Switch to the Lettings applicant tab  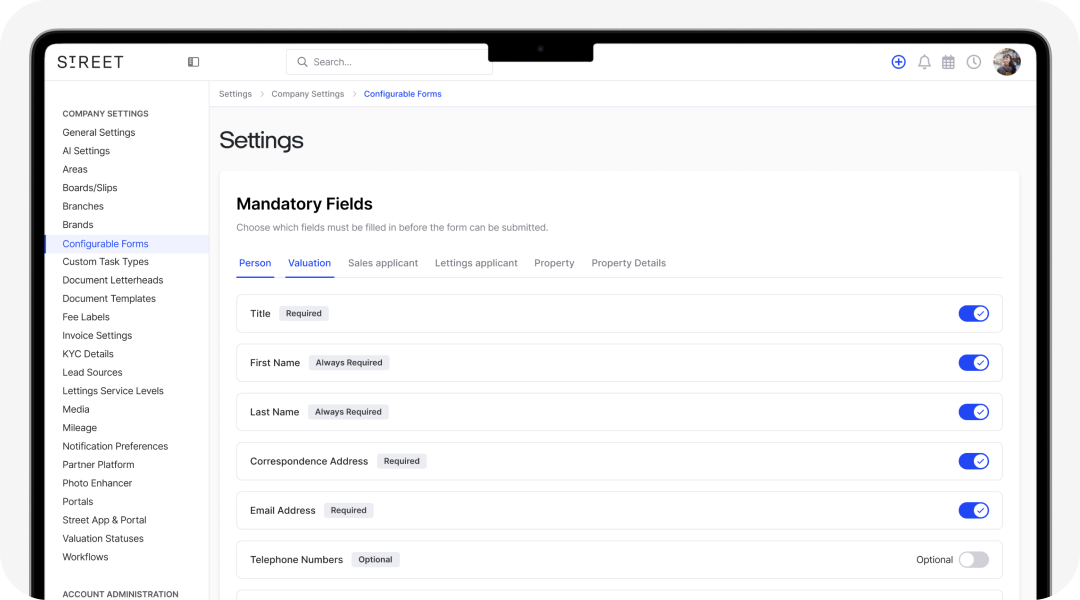click(476, 263)
